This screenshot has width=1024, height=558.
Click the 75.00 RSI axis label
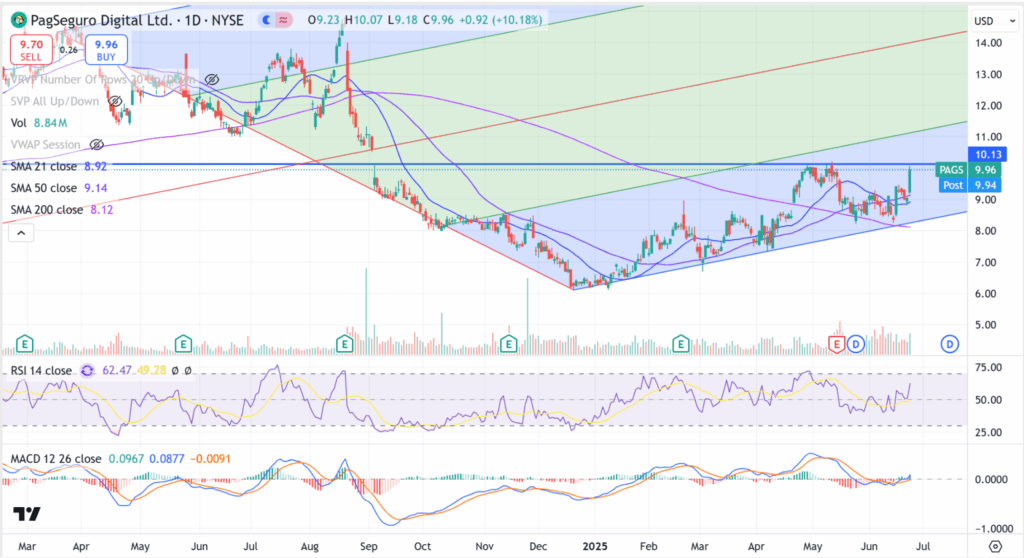pyautogui.click(x=988, y=368)
